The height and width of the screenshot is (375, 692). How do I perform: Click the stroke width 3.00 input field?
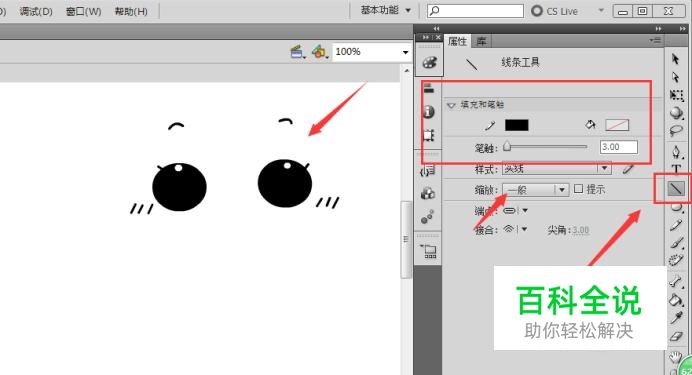click(x=619, y=147)
